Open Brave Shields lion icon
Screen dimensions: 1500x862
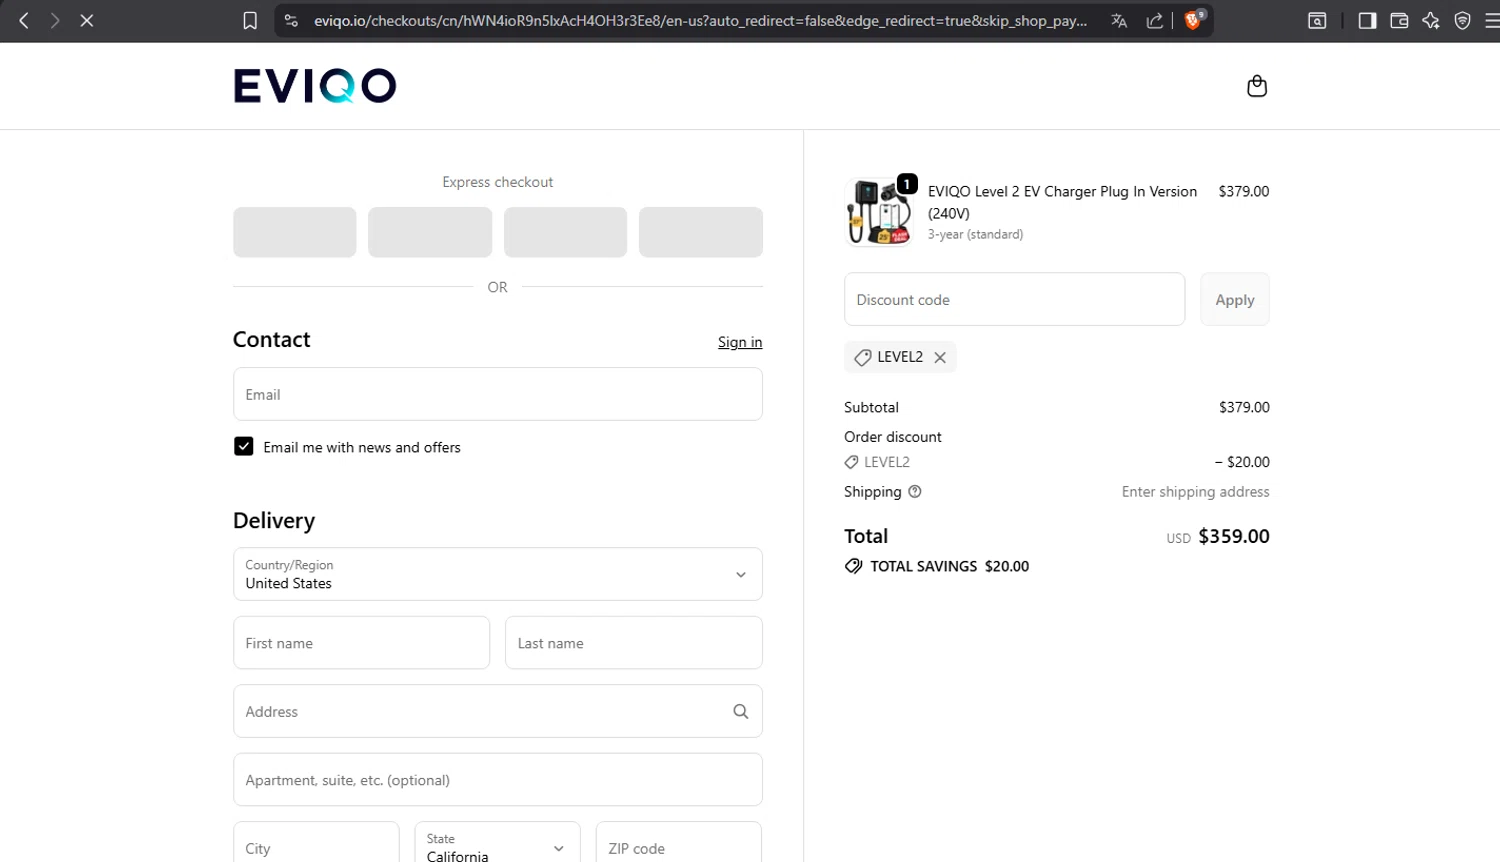[1193, 20]
